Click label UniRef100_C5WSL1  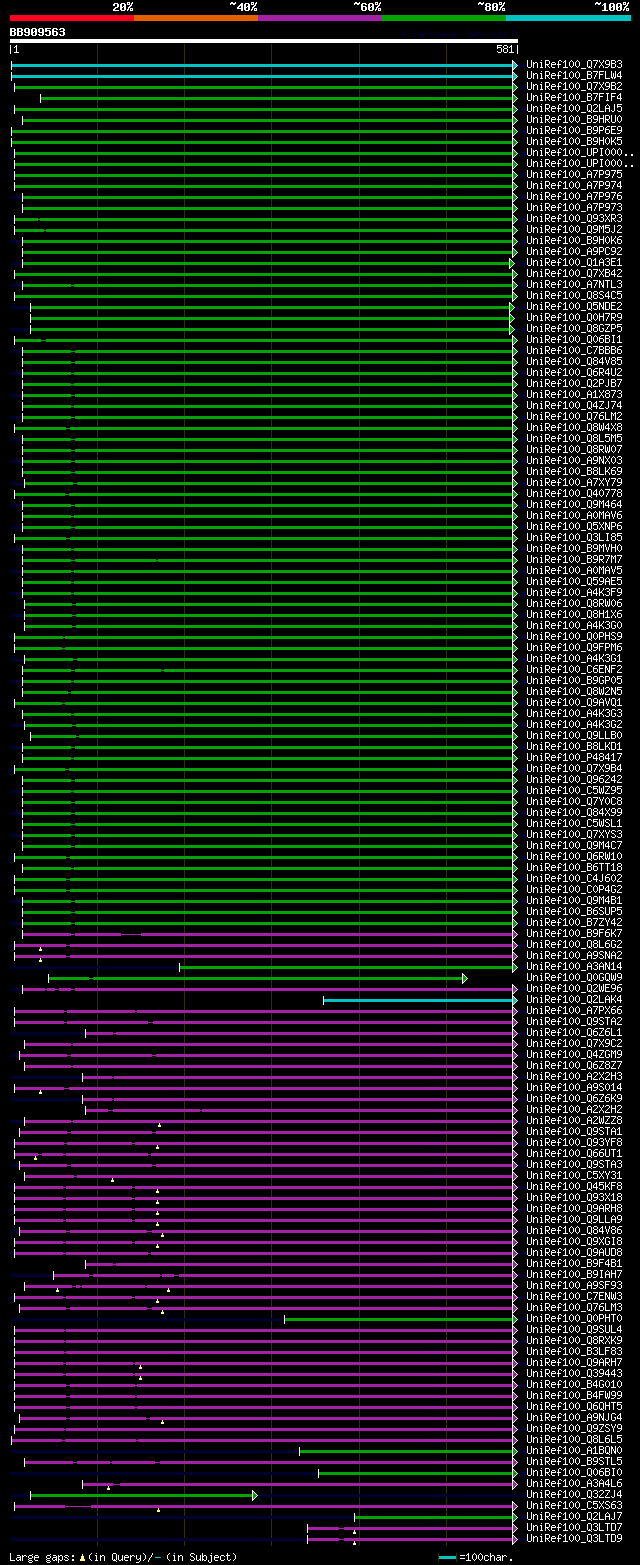click(574, 823)
